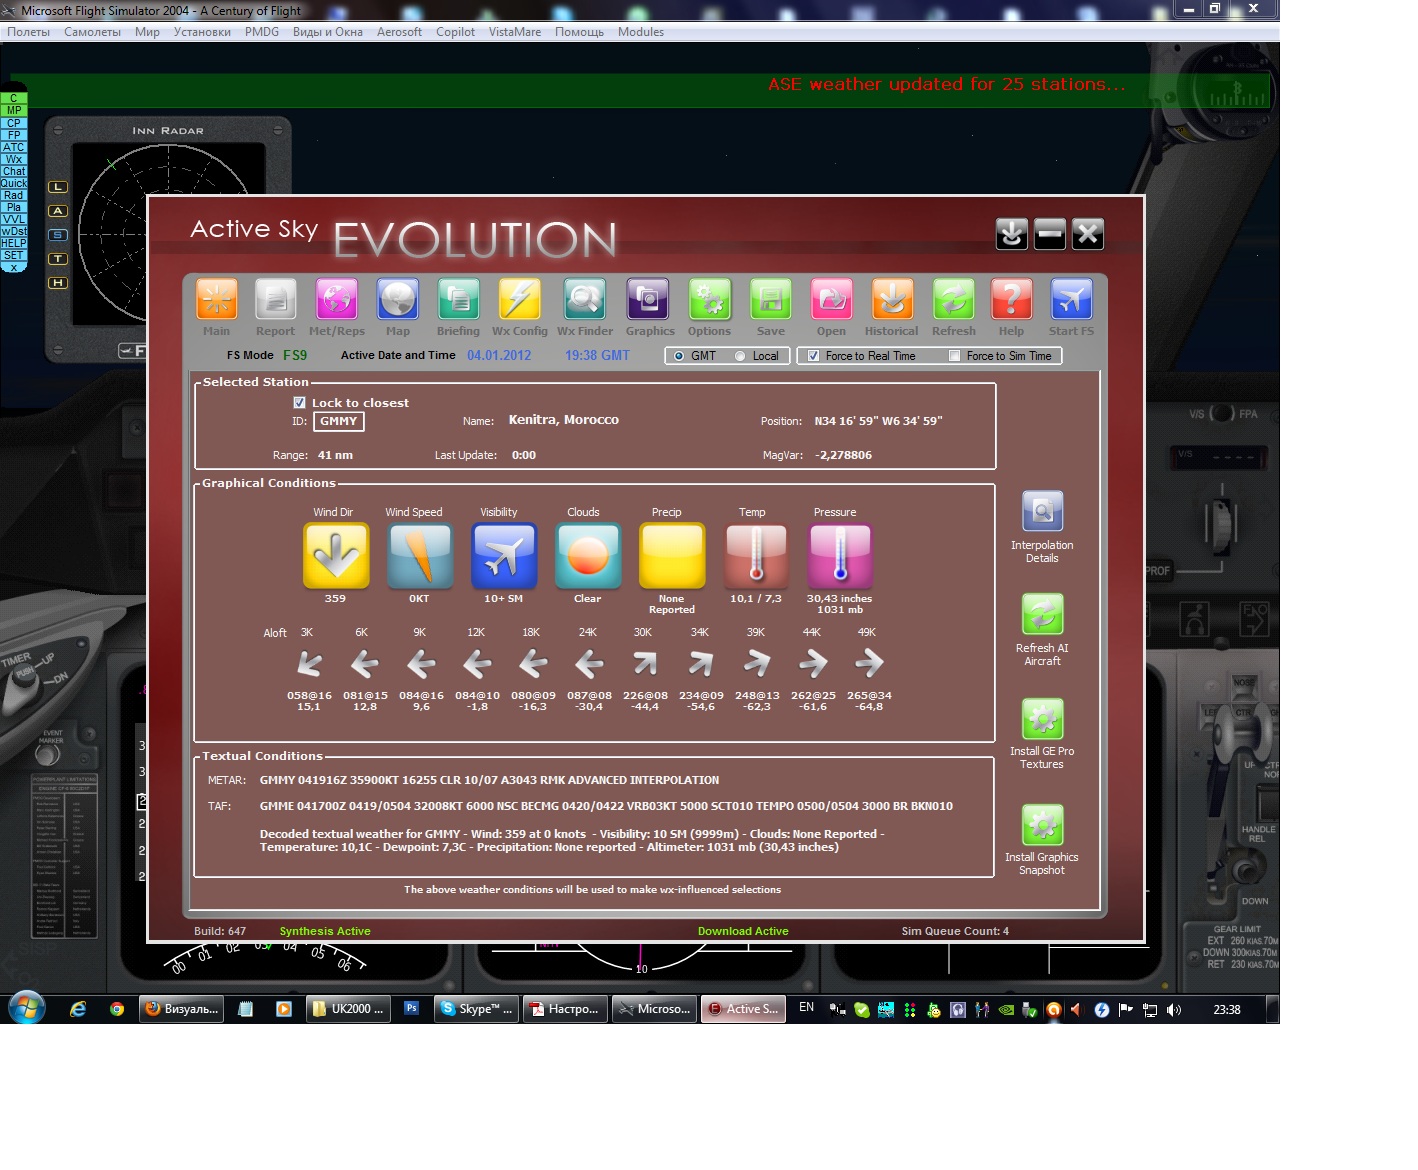Image resolution: width=1418 pixels, height=1170 pixels.
Task: Click the Chat button in left sidebar
Action: click(14, 171)
